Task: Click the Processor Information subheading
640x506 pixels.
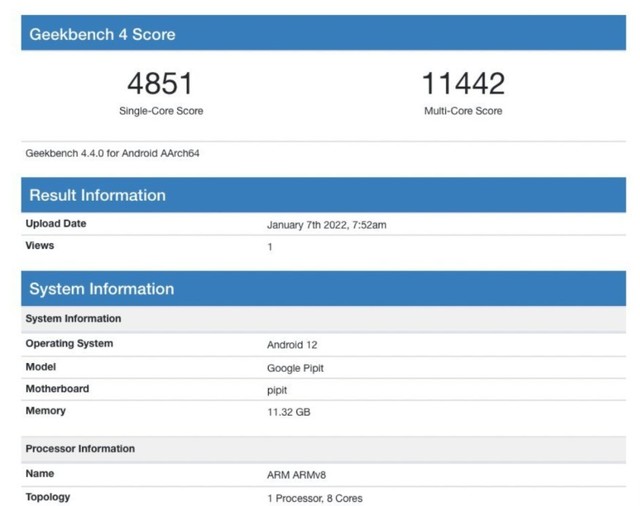Action: coord(80,449)
